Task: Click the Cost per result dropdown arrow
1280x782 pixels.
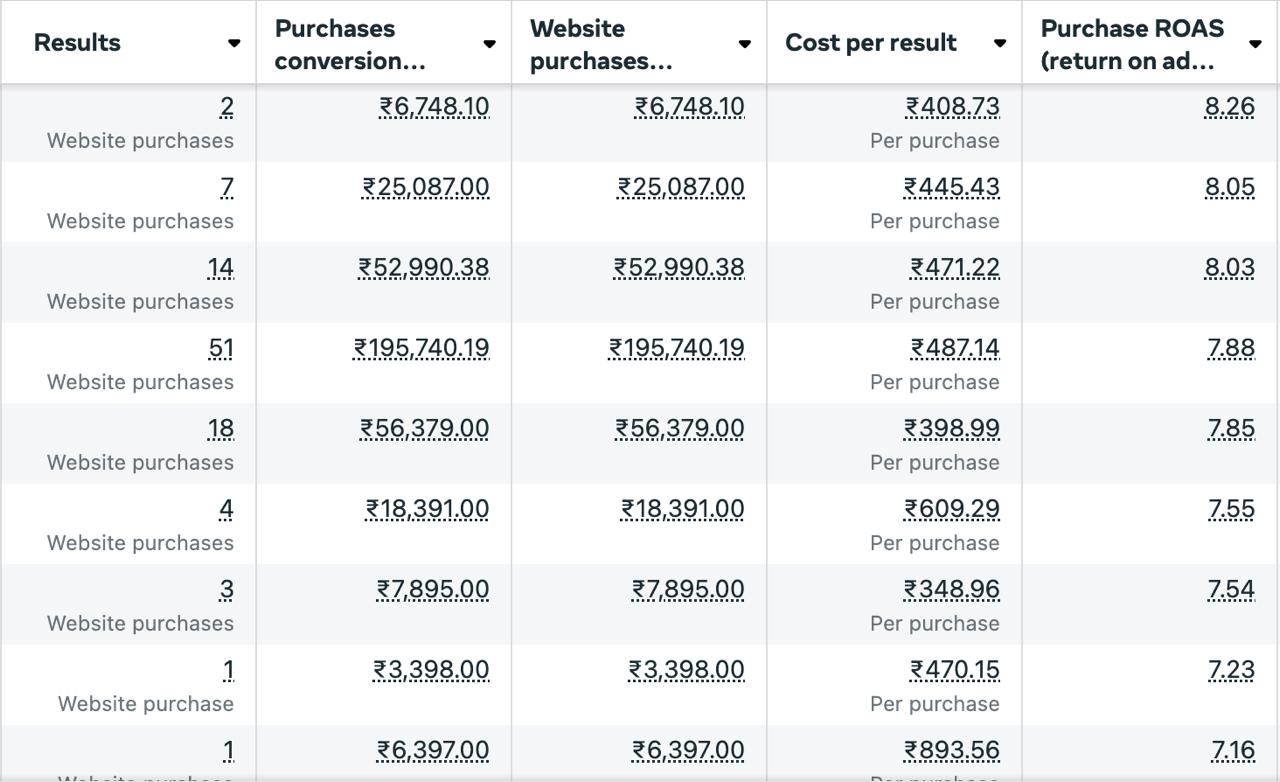Action: tap(999, 43)
